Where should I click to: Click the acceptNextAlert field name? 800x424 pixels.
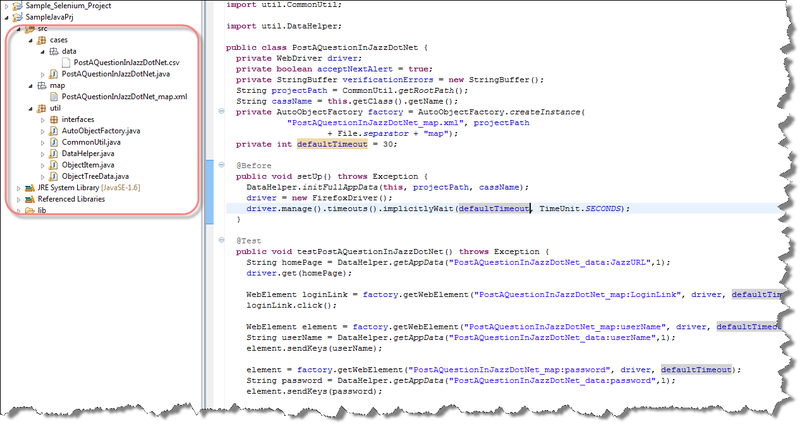point(355,69)
